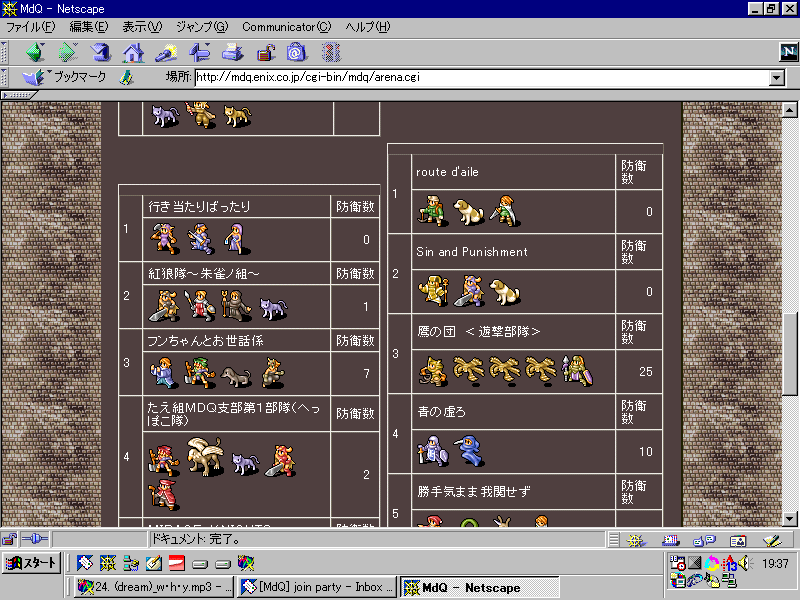
Task: Click the Reload page icon
Action: 101,52
